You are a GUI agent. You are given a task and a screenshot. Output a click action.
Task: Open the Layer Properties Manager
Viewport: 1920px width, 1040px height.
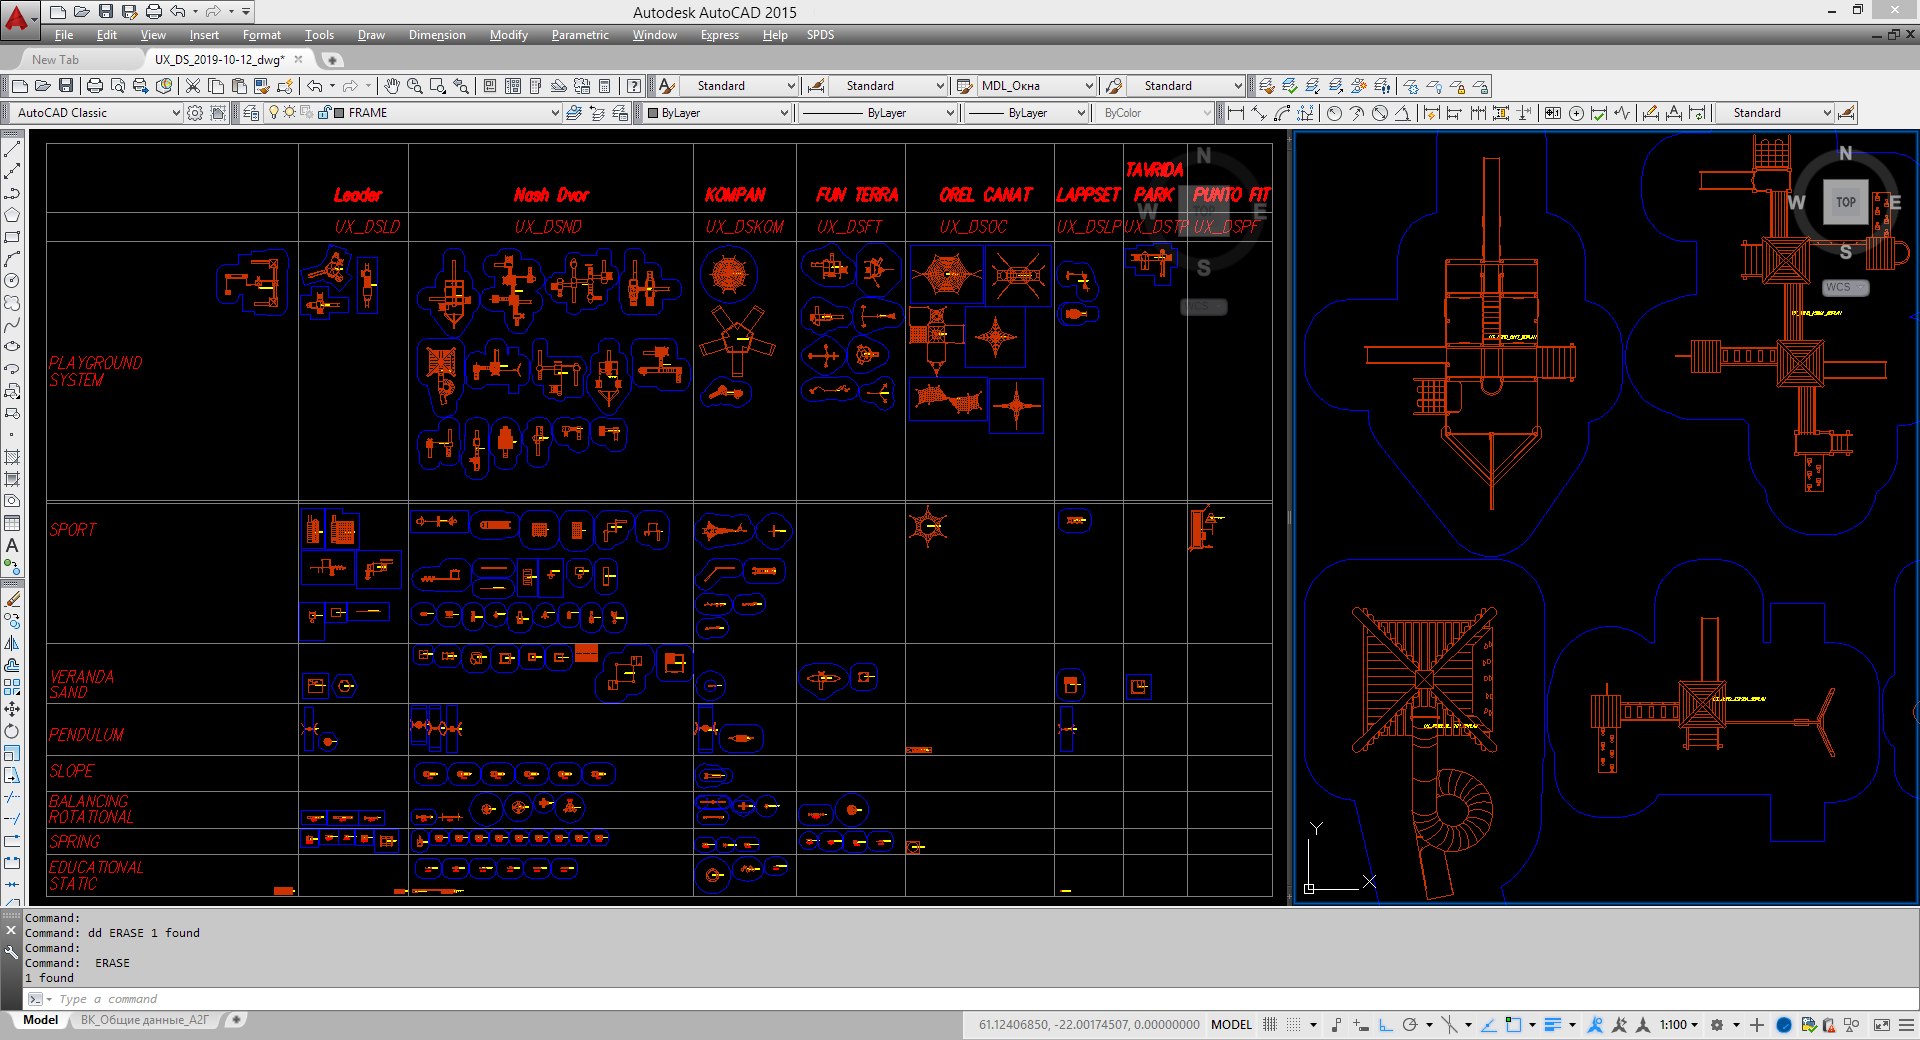click(x=251, y=113)
